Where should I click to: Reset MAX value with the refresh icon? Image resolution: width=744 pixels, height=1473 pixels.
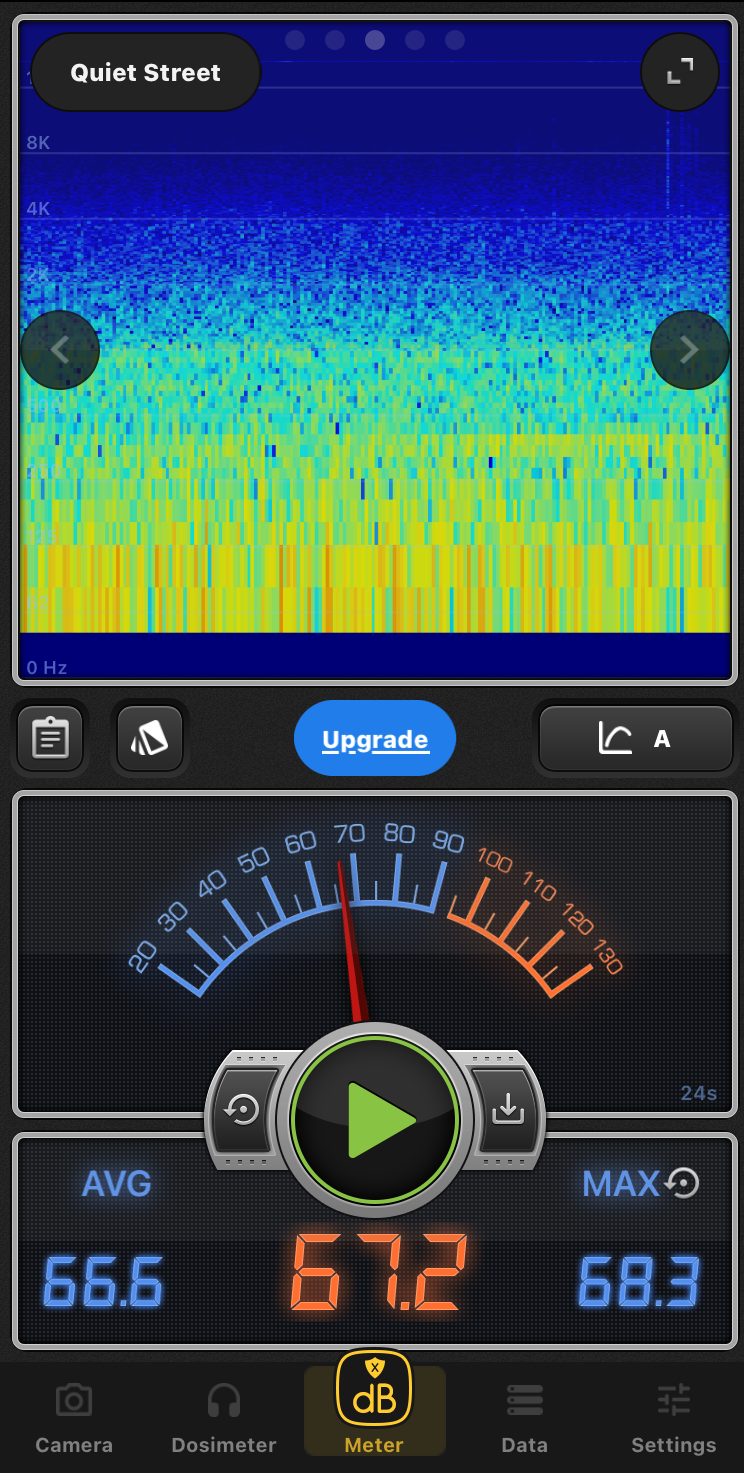pos(683,1184)
